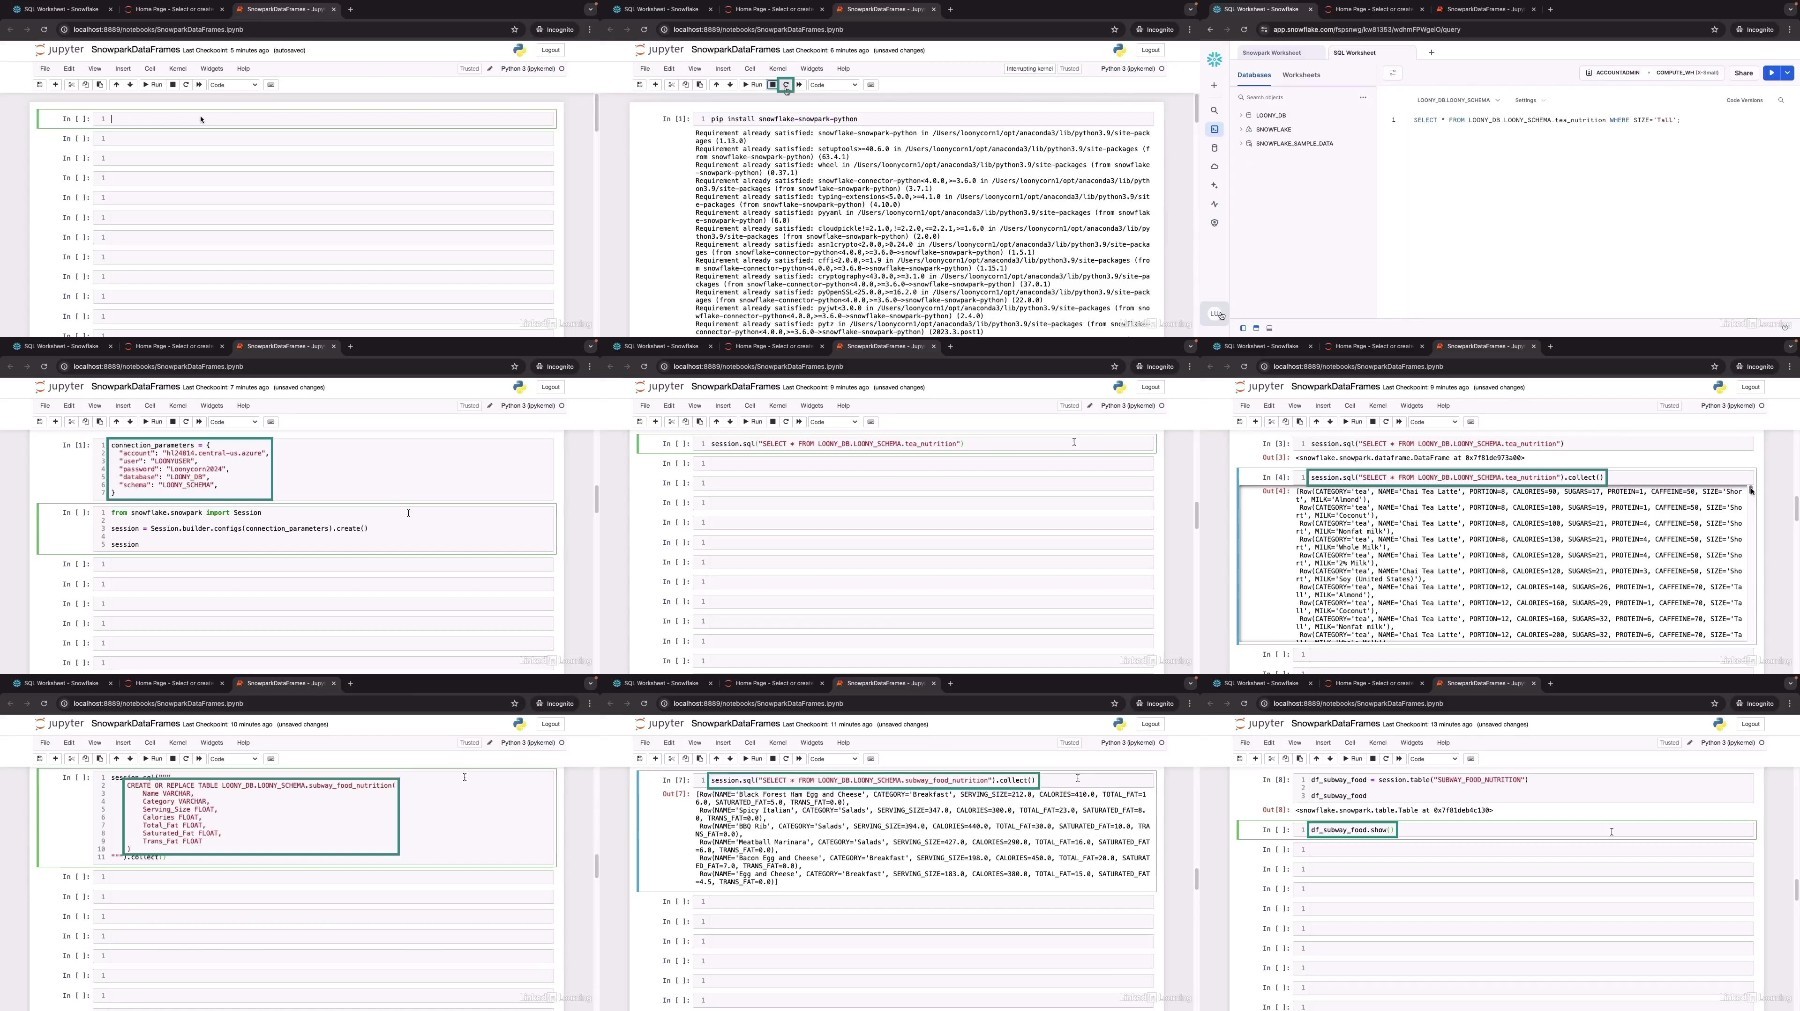
Task: Toggle the editor panel layout icon in Snowflake footer
Action: 1256,328
